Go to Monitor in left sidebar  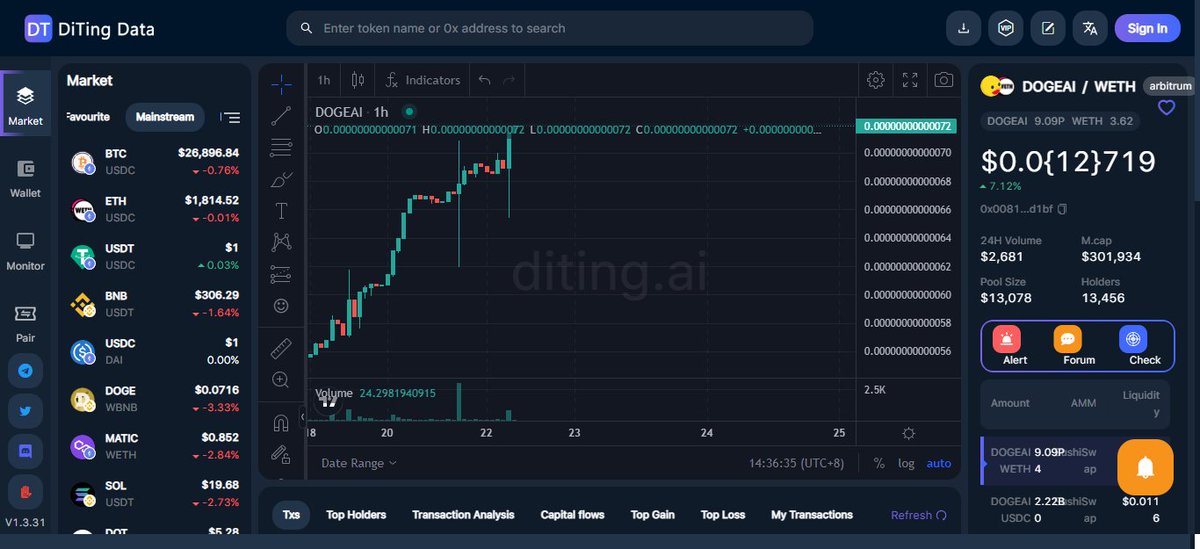(x=26, y=251)
